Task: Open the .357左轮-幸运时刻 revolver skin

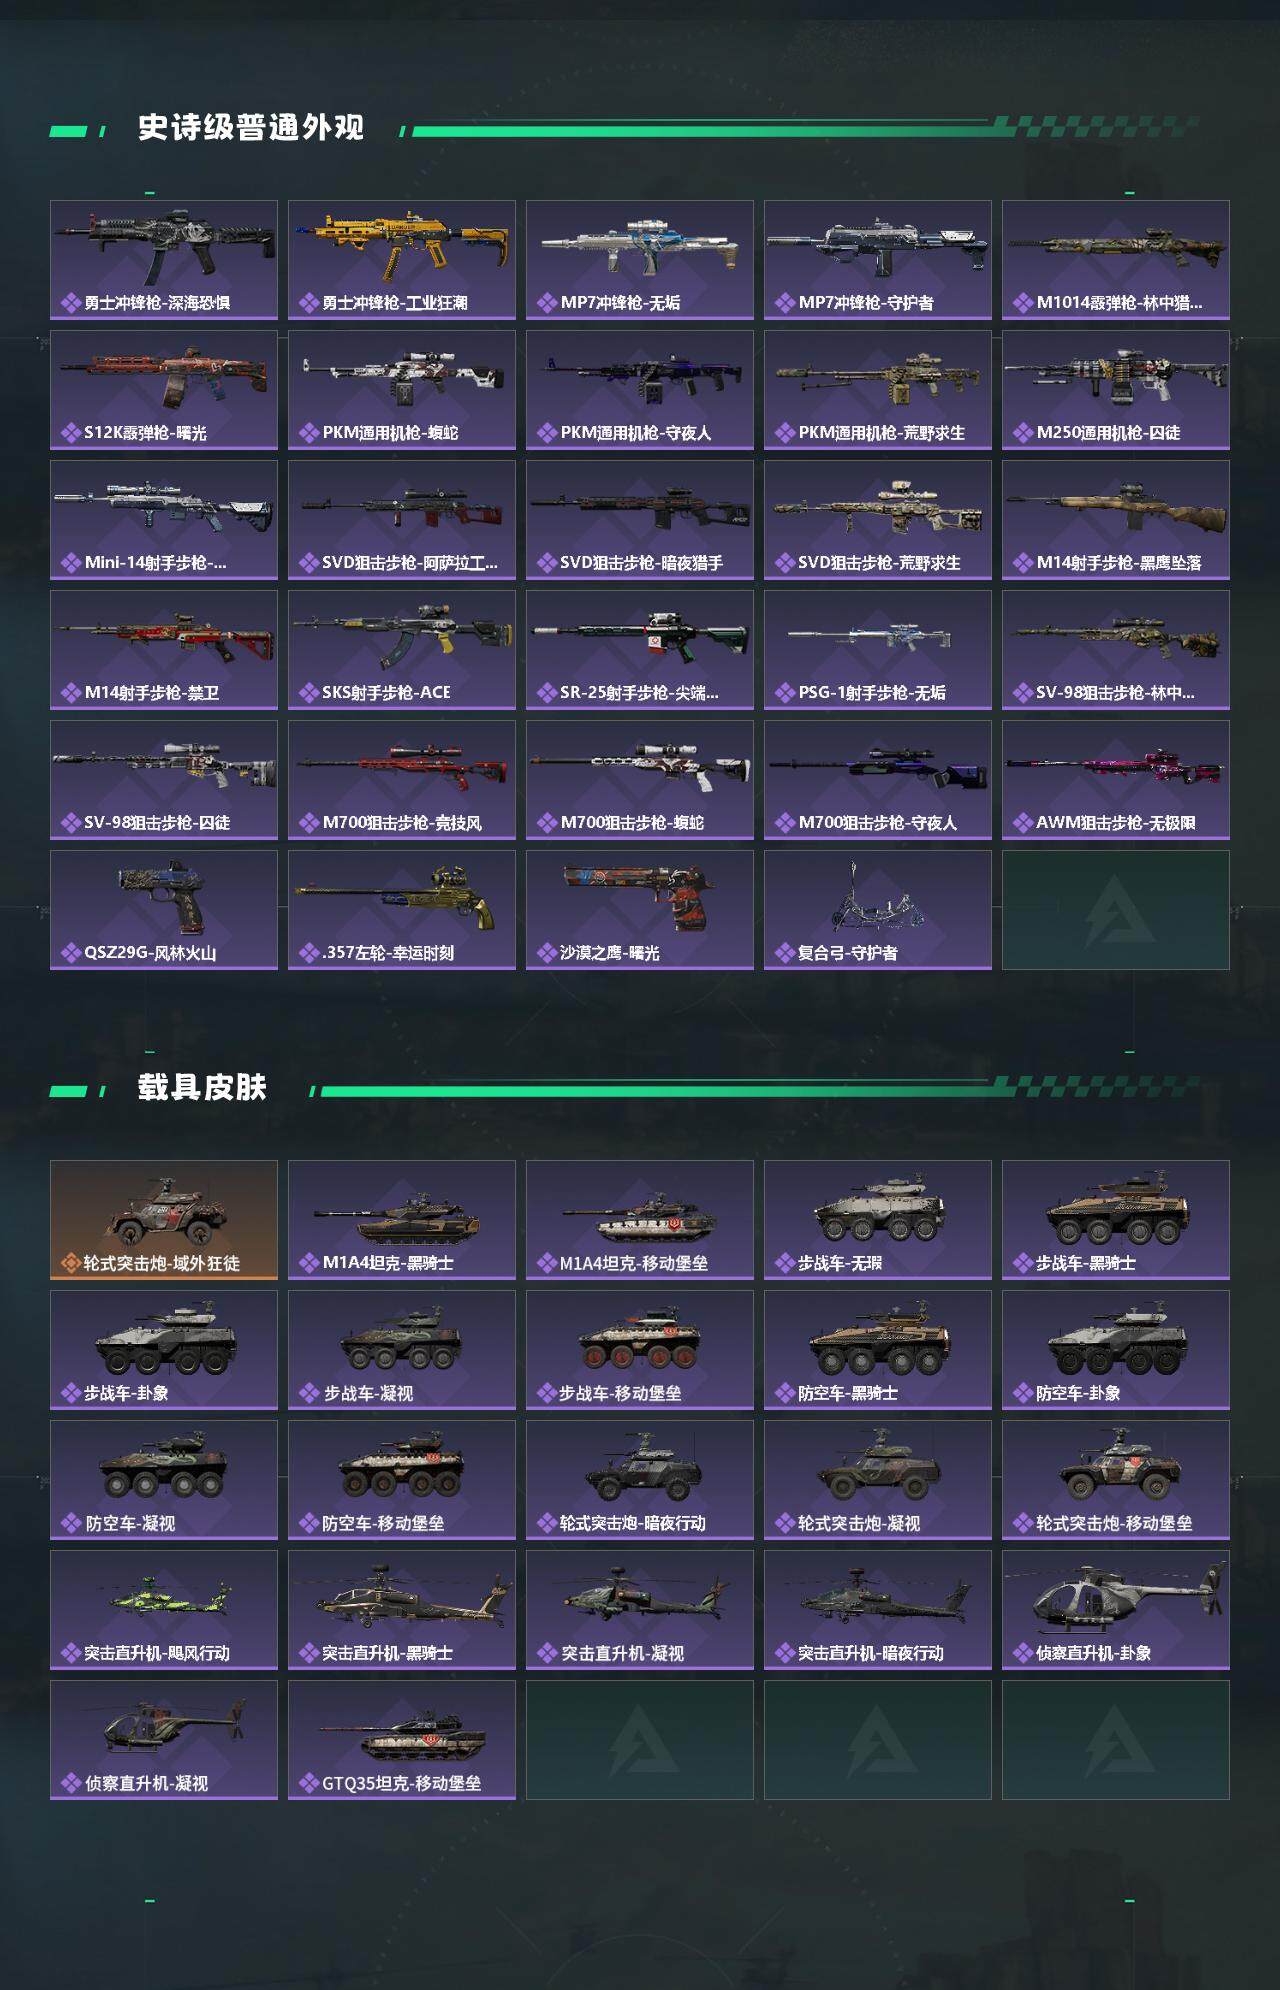Action: pyautogui.click(x=402, y=910)
